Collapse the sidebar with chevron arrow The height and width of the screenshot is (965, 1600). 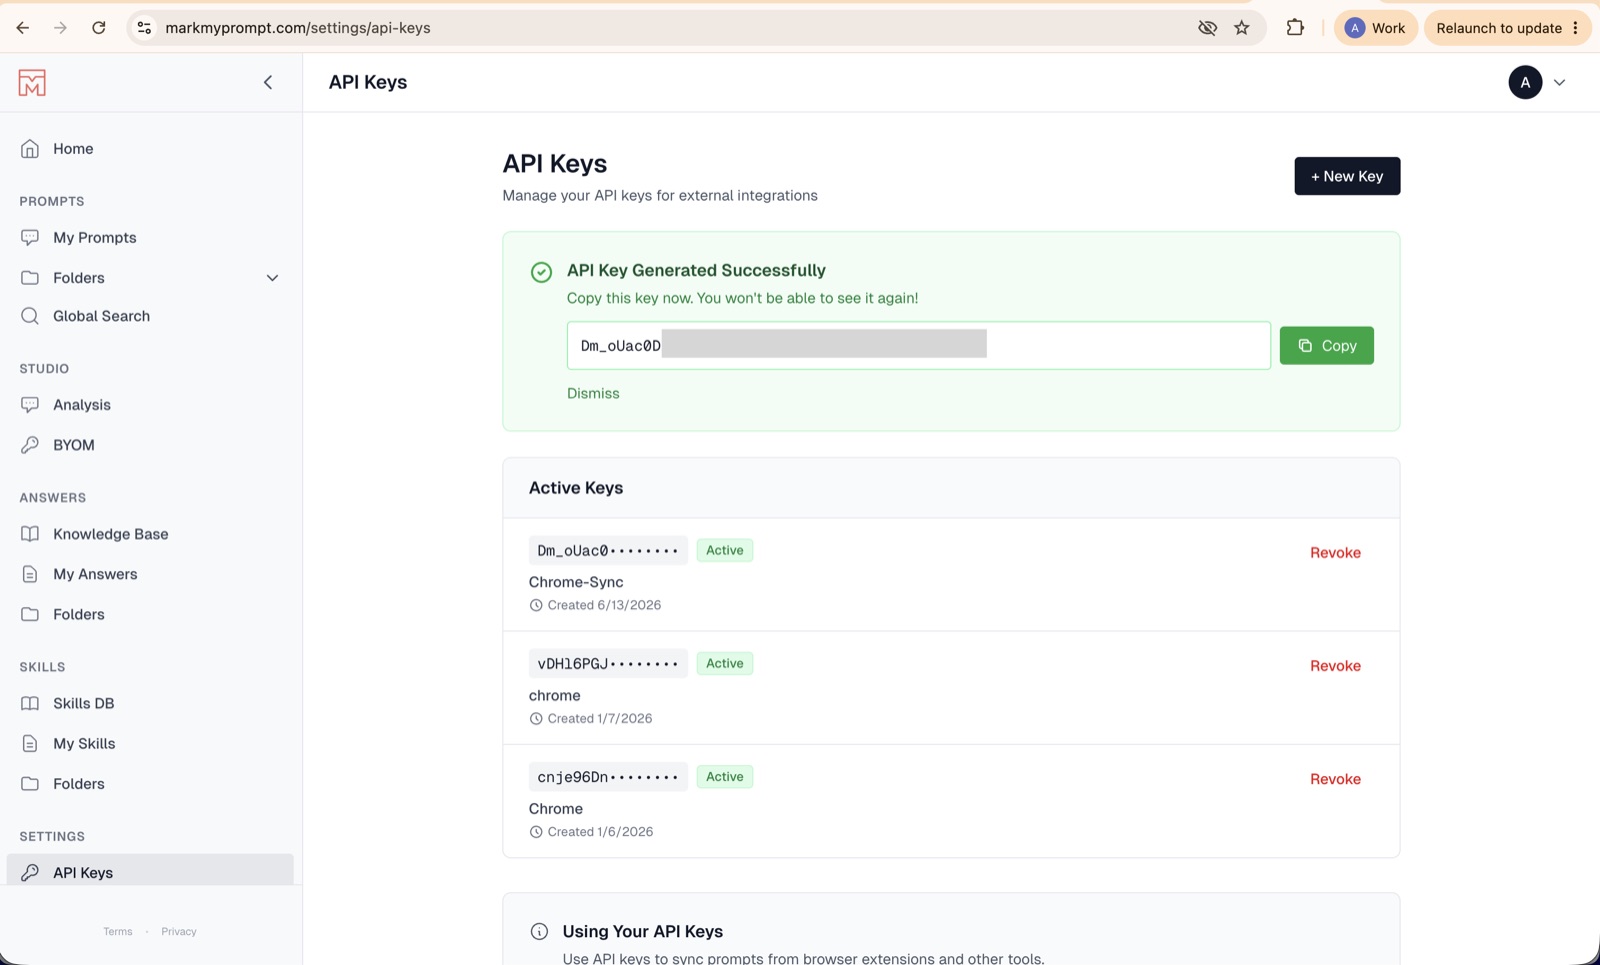268,83
